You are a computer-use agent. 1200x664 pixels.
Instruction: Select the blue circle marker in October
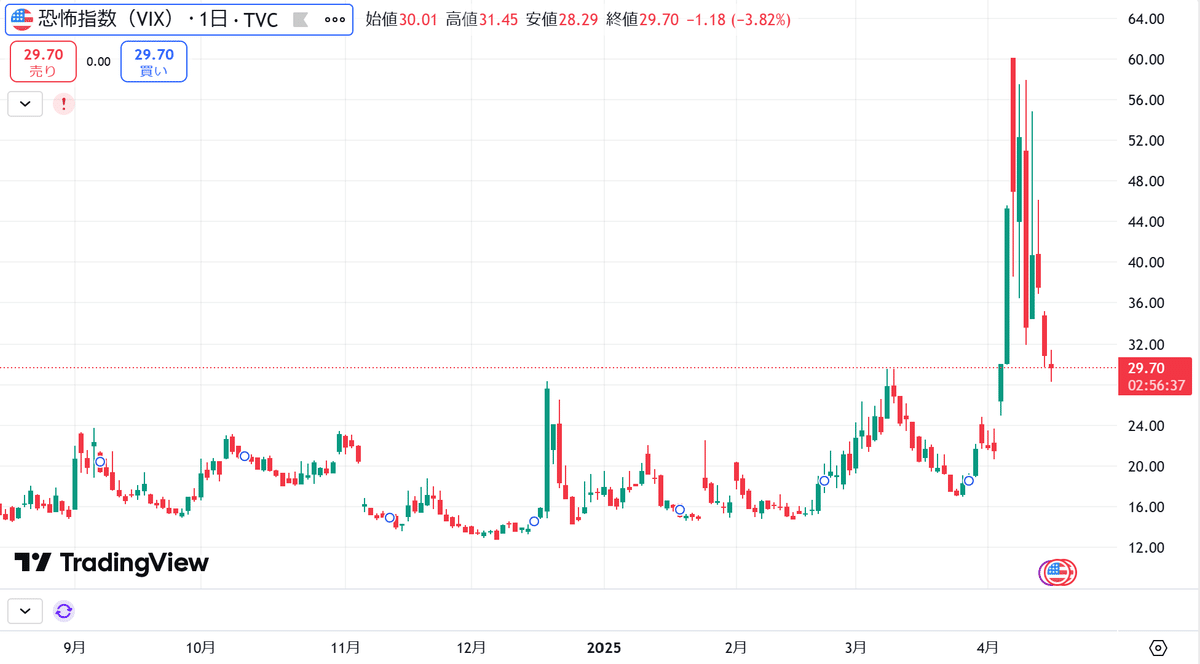point(244,456)
